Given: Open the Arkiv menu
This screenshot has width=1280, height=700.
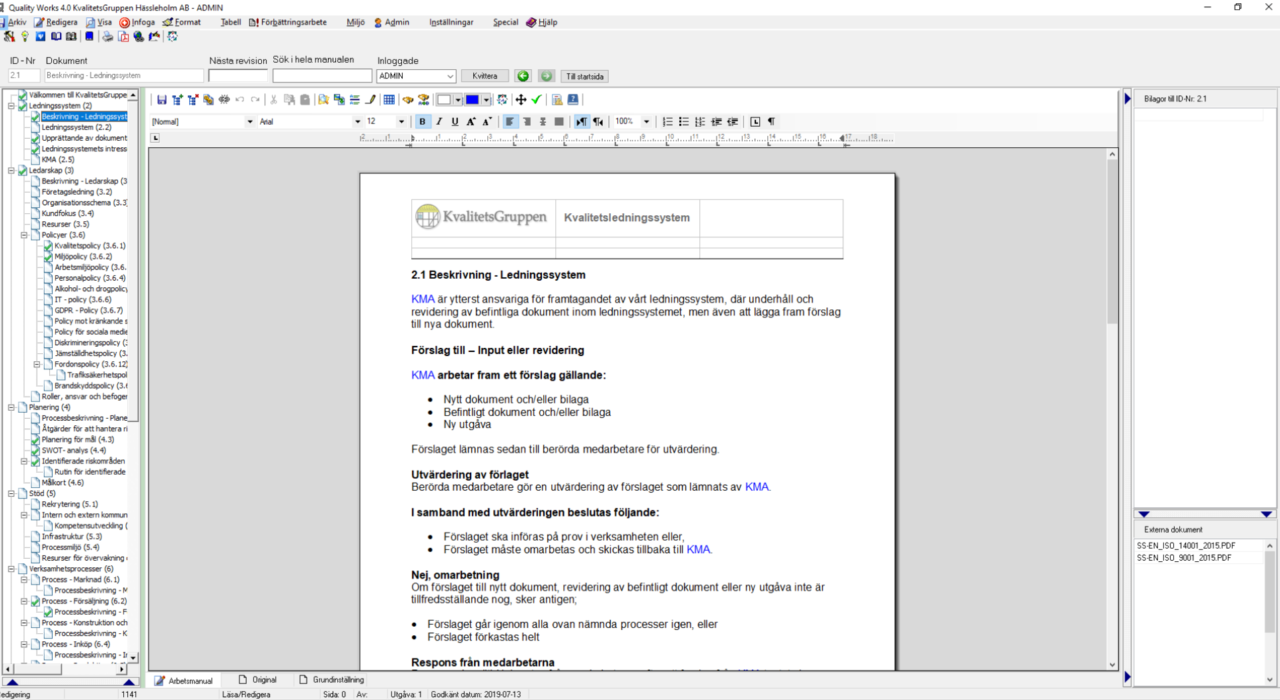Looking at the screenshot, I should [17, 22].
